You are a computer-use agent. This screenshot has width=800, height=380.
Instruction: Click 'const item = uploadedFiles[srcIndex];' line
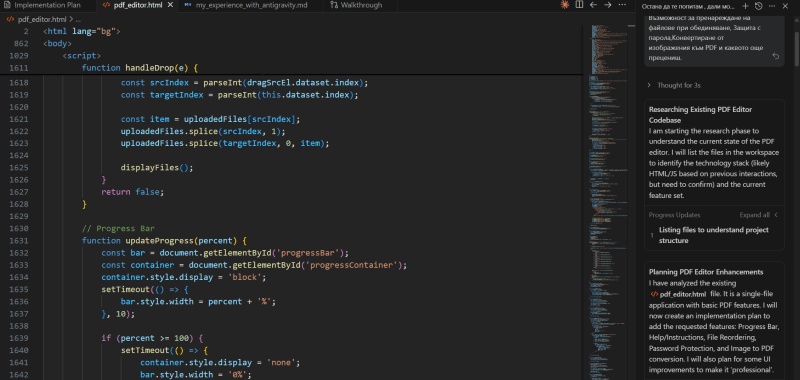click(210, 119)
